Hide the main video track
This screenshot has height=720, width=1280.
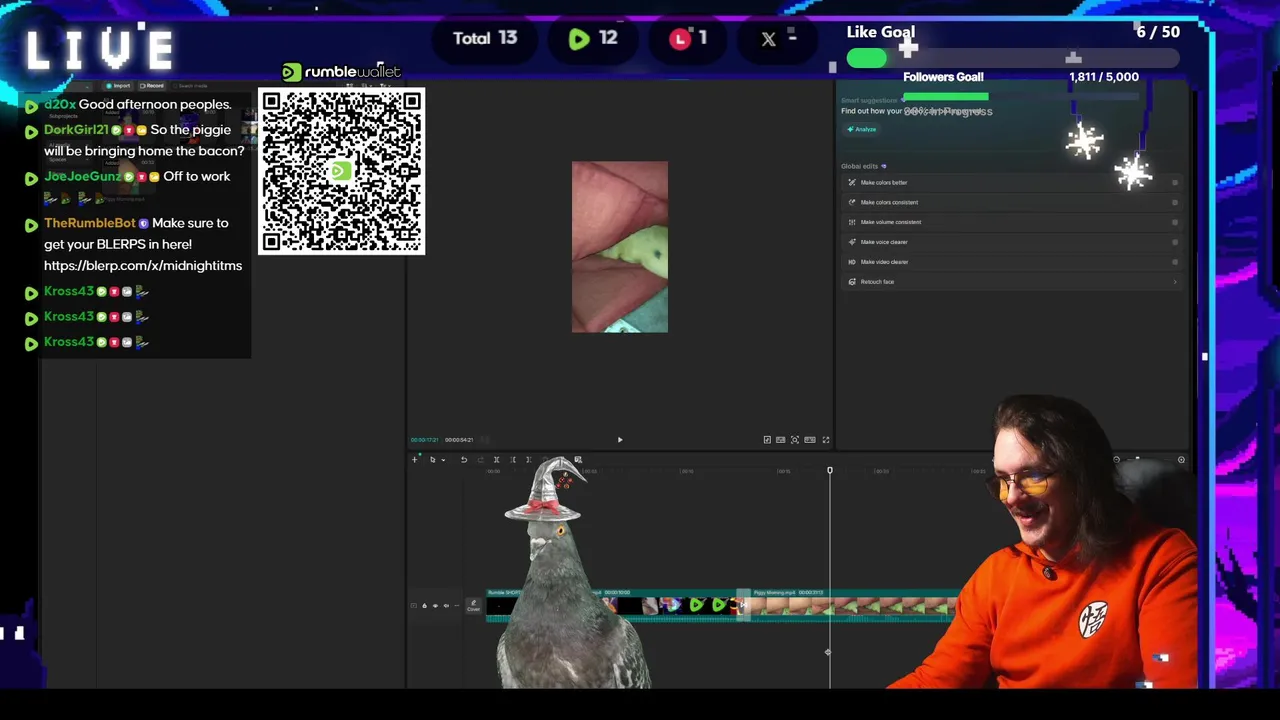click(x=435, y=606)
